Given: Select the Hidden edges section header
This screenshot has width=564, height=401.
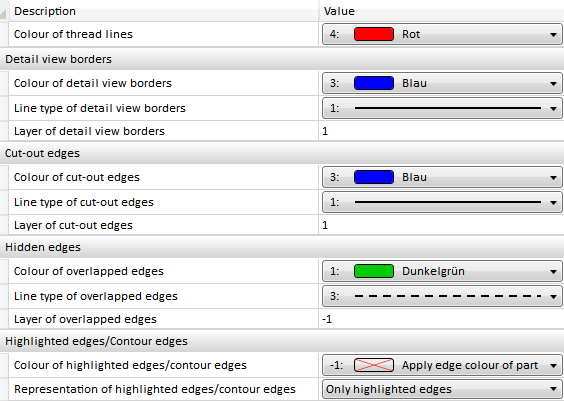Looking at the screenshot, I should [282, 247].
